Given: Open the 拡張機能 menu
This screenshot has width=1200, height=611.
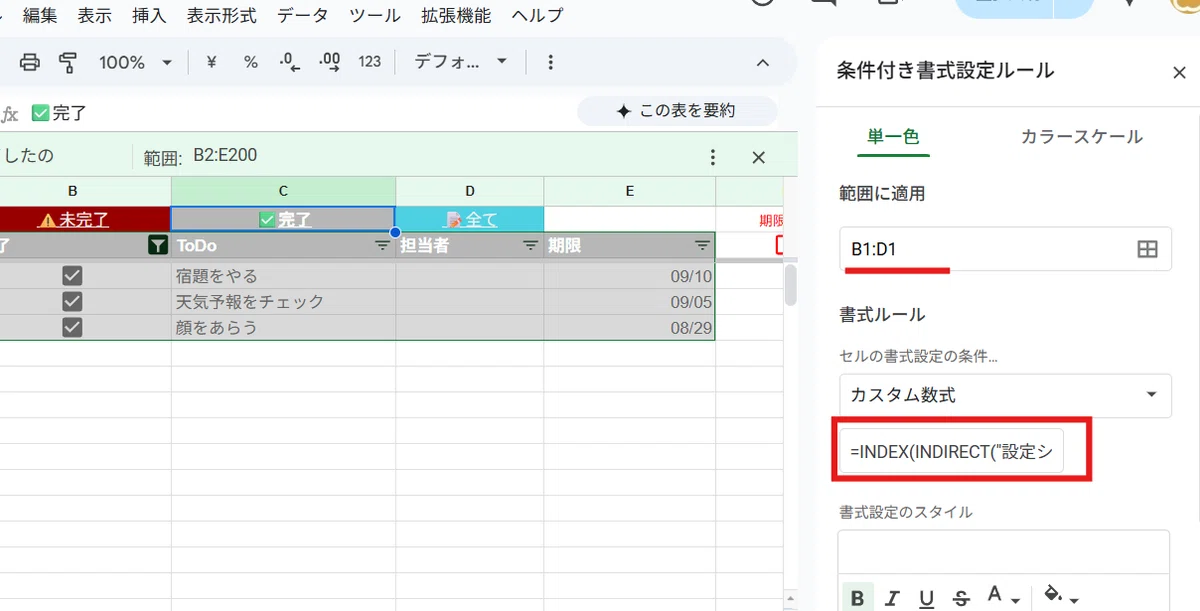Looking at the screenshot, I should 456,16.
